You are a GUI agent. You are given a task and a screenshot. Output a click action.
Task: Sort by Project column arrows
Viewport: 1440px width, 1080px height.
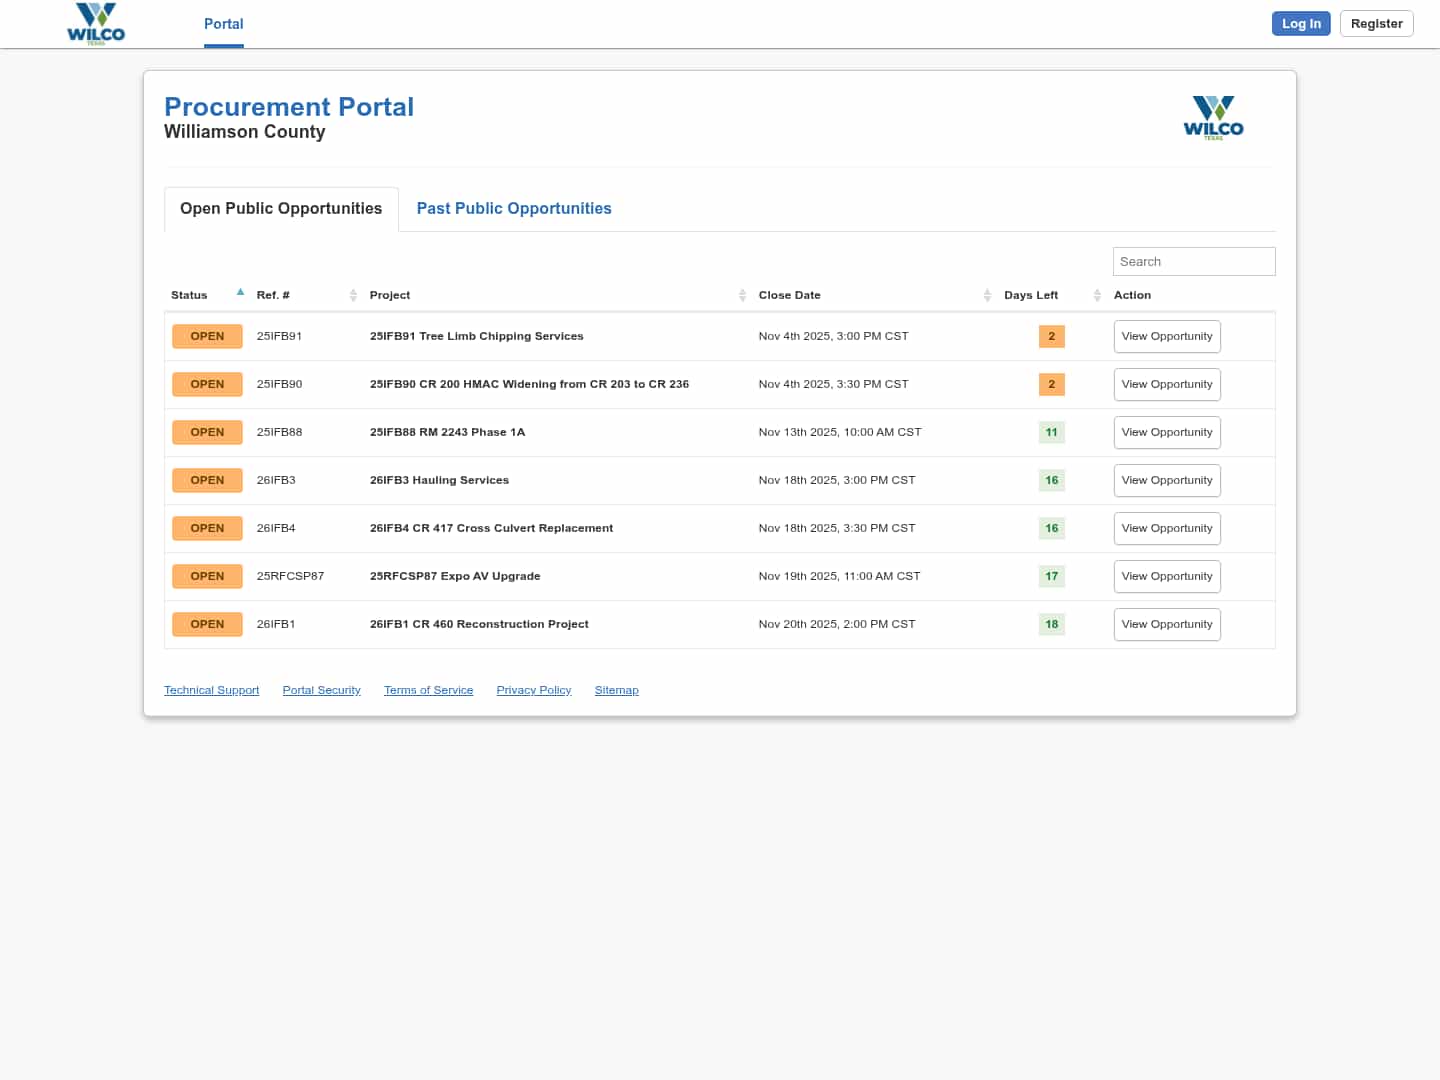point(742,295)
